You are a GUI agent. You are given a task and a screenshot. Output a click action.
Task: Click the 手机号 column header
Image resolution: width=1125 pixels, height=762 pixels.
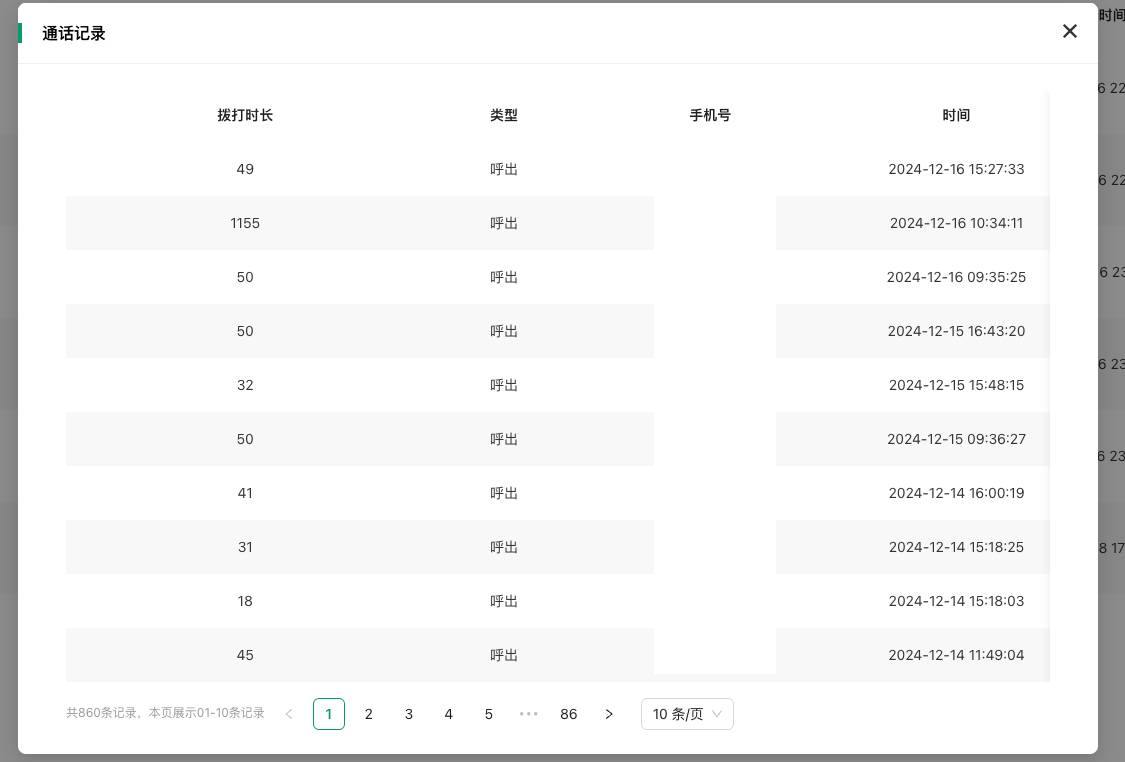tap(710, 116)
